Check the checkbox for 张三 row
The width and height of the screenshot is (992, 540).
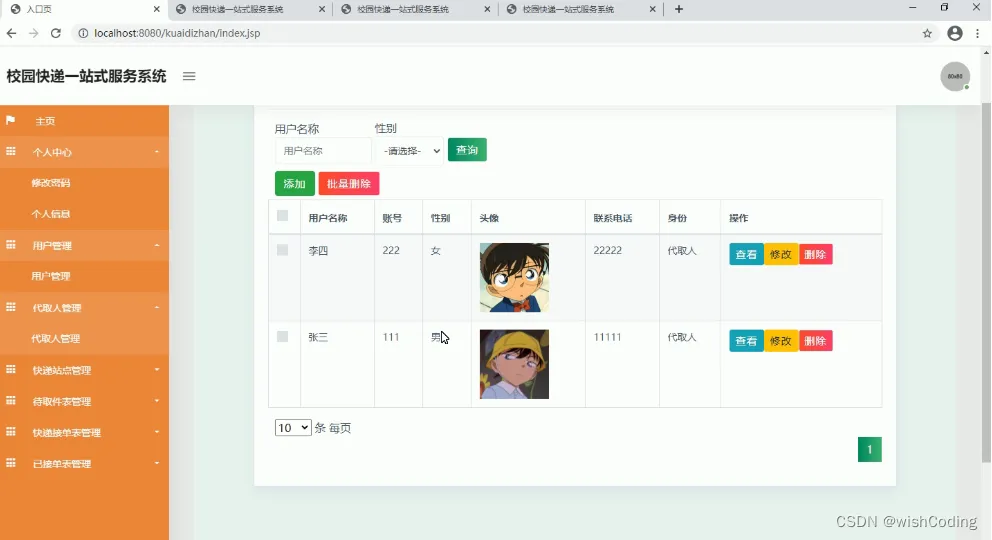[x=283, y=336]
